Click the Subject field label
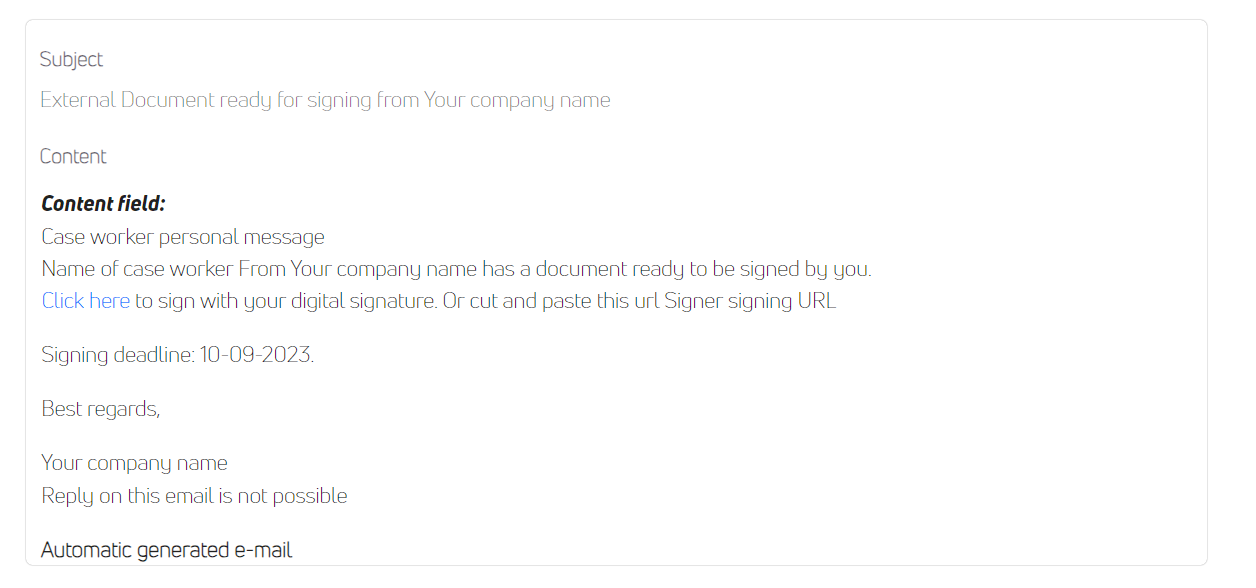The image size is (1256, 588). (71, 60)
